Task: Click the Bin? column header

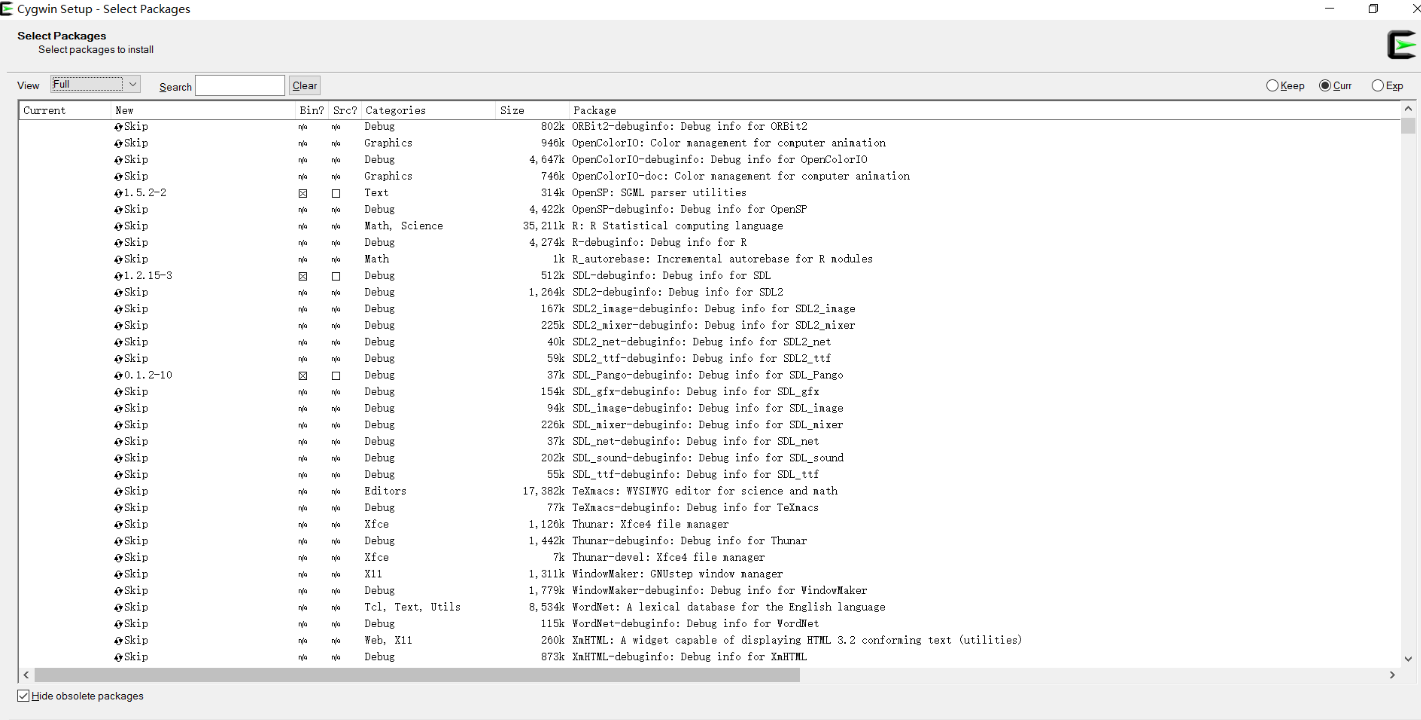Action: (312, 110)
